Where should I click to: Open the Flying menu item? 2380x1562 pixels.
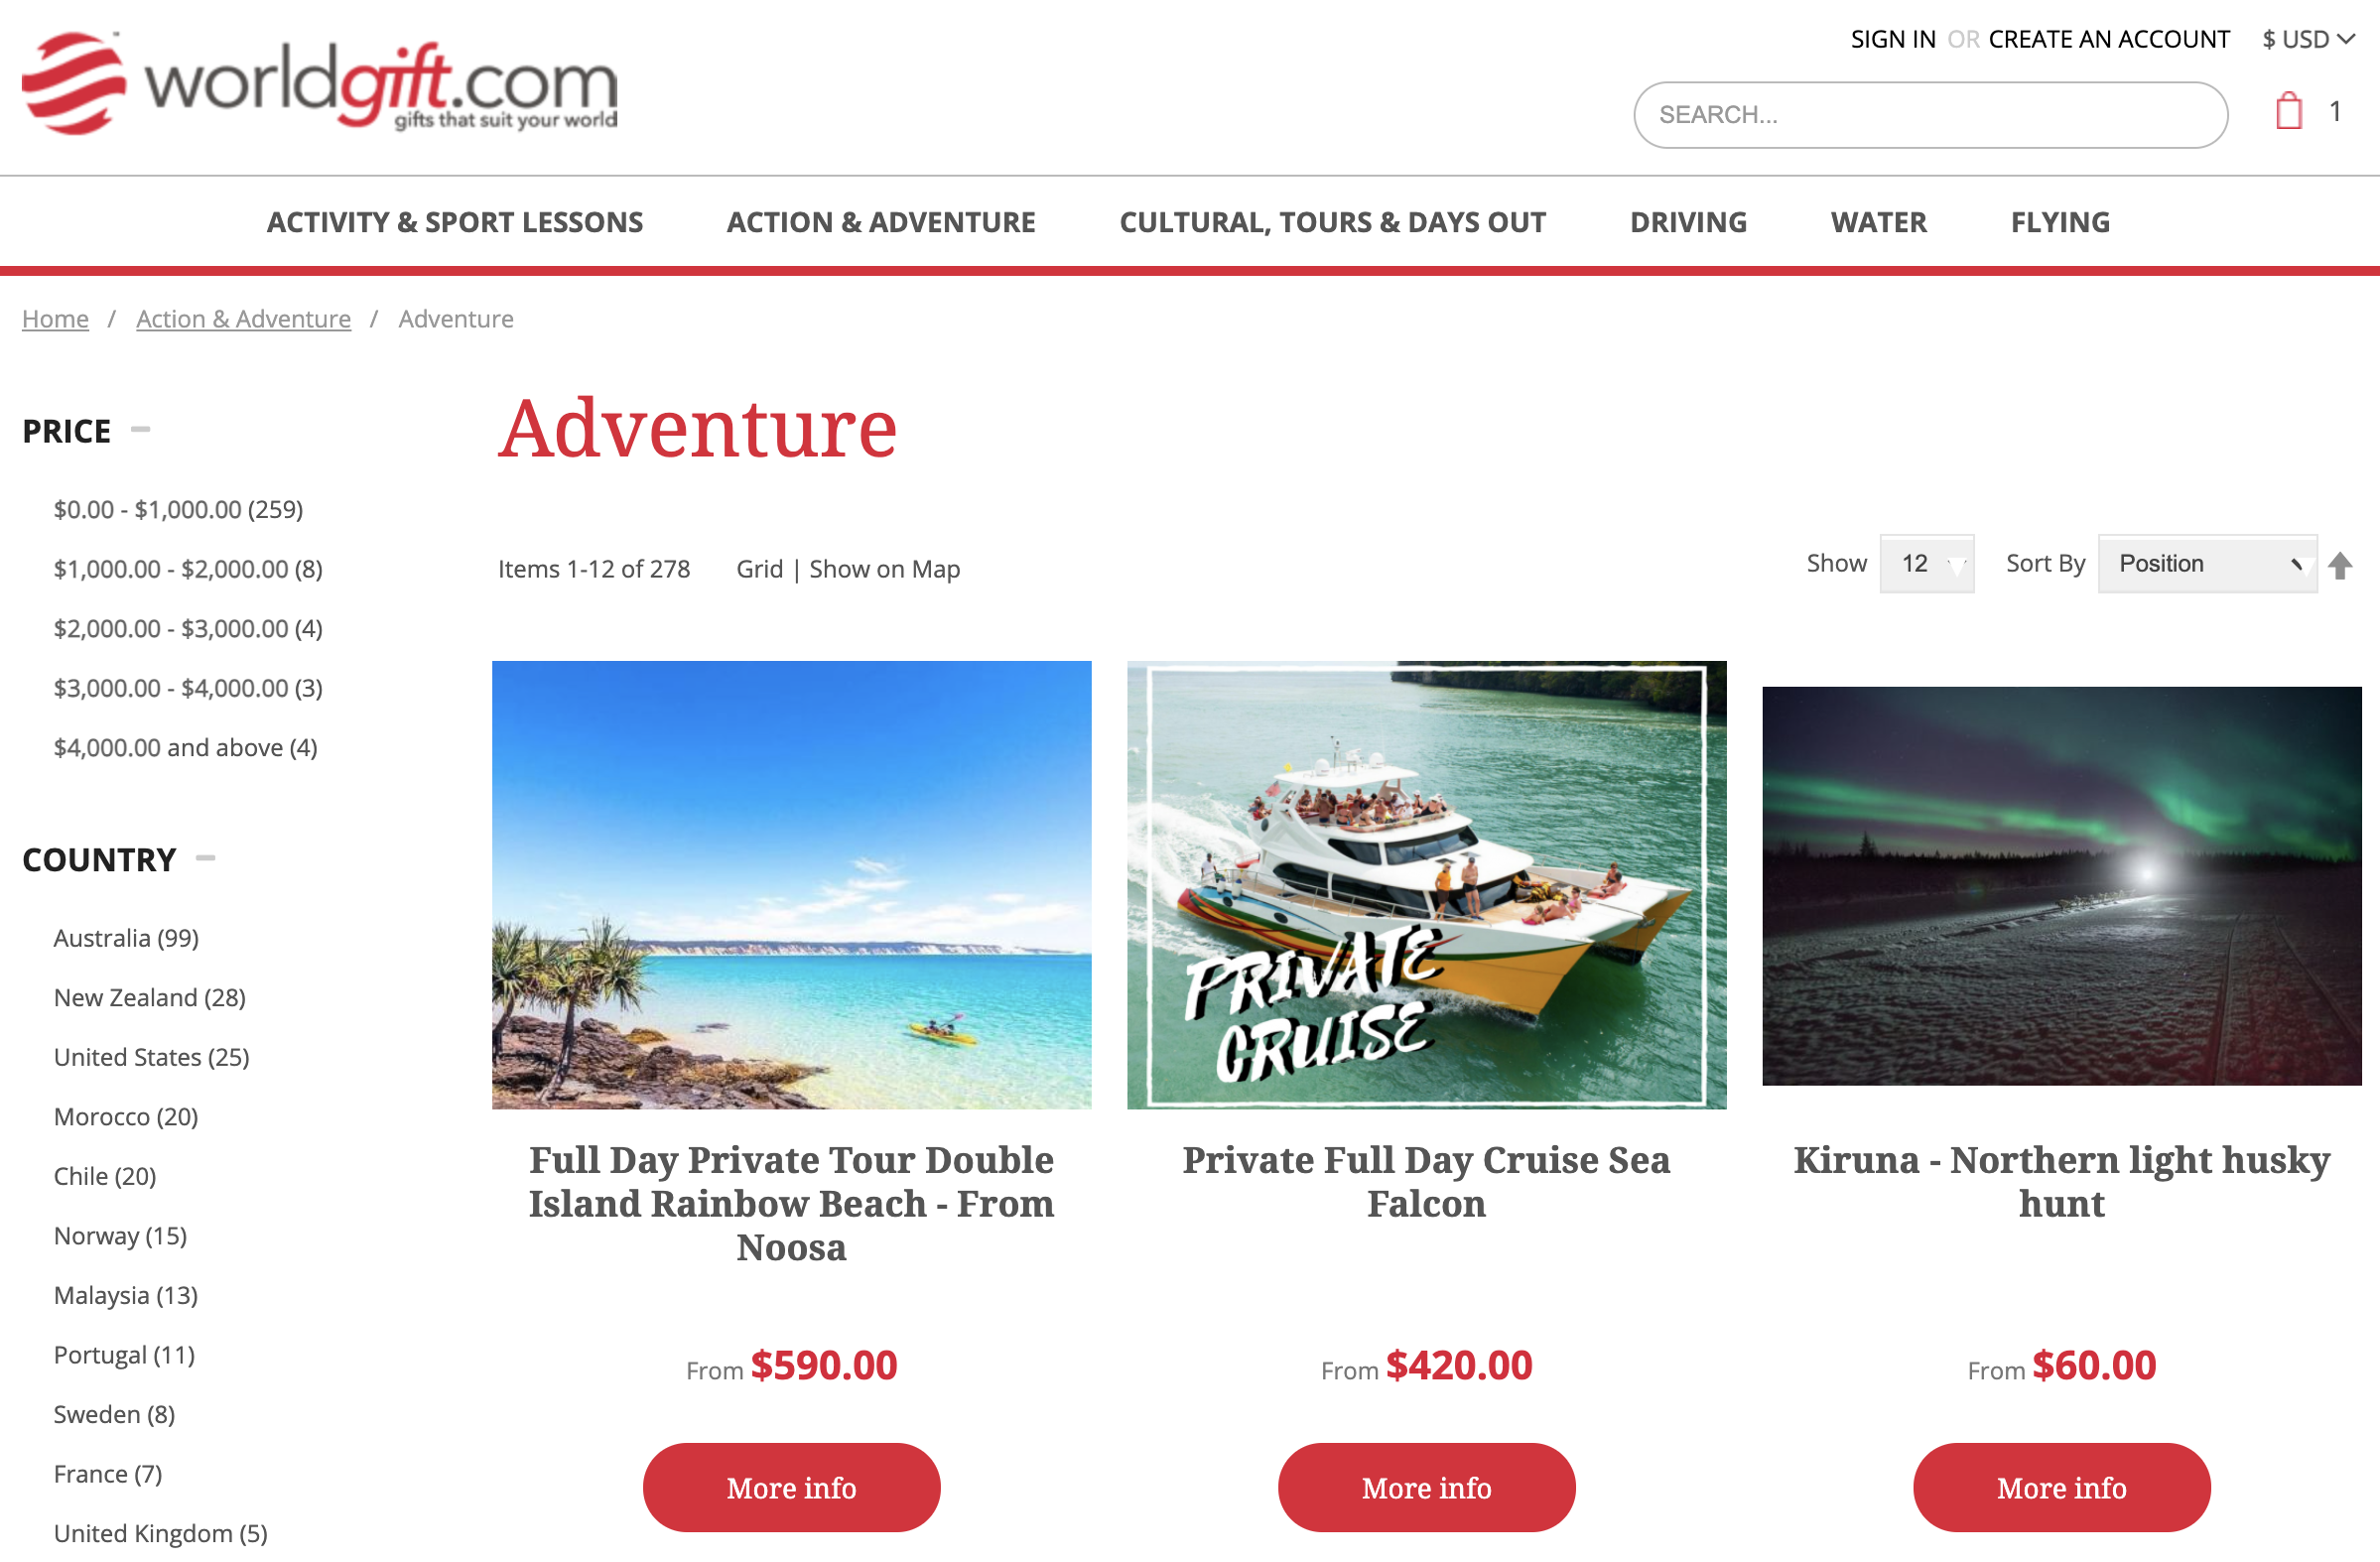point(2060,222)
